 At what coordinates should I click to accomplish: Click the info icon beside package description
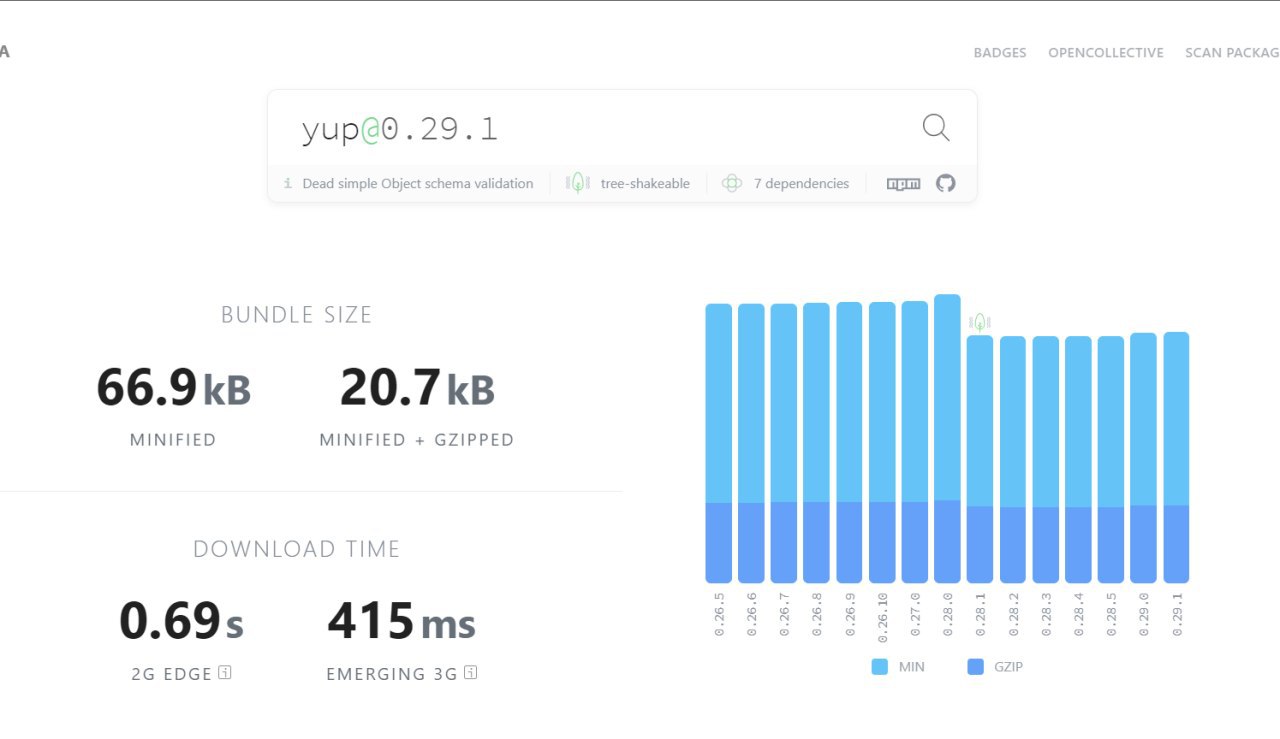(x=288, y=184)
